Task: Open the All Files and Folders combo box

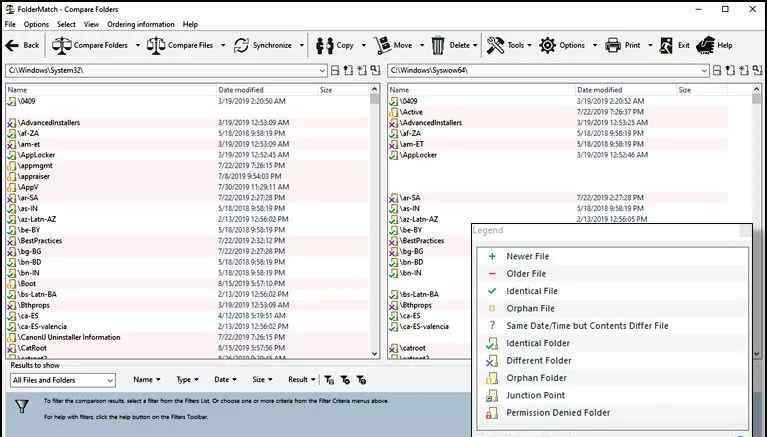Action: (x=63, y=380)
